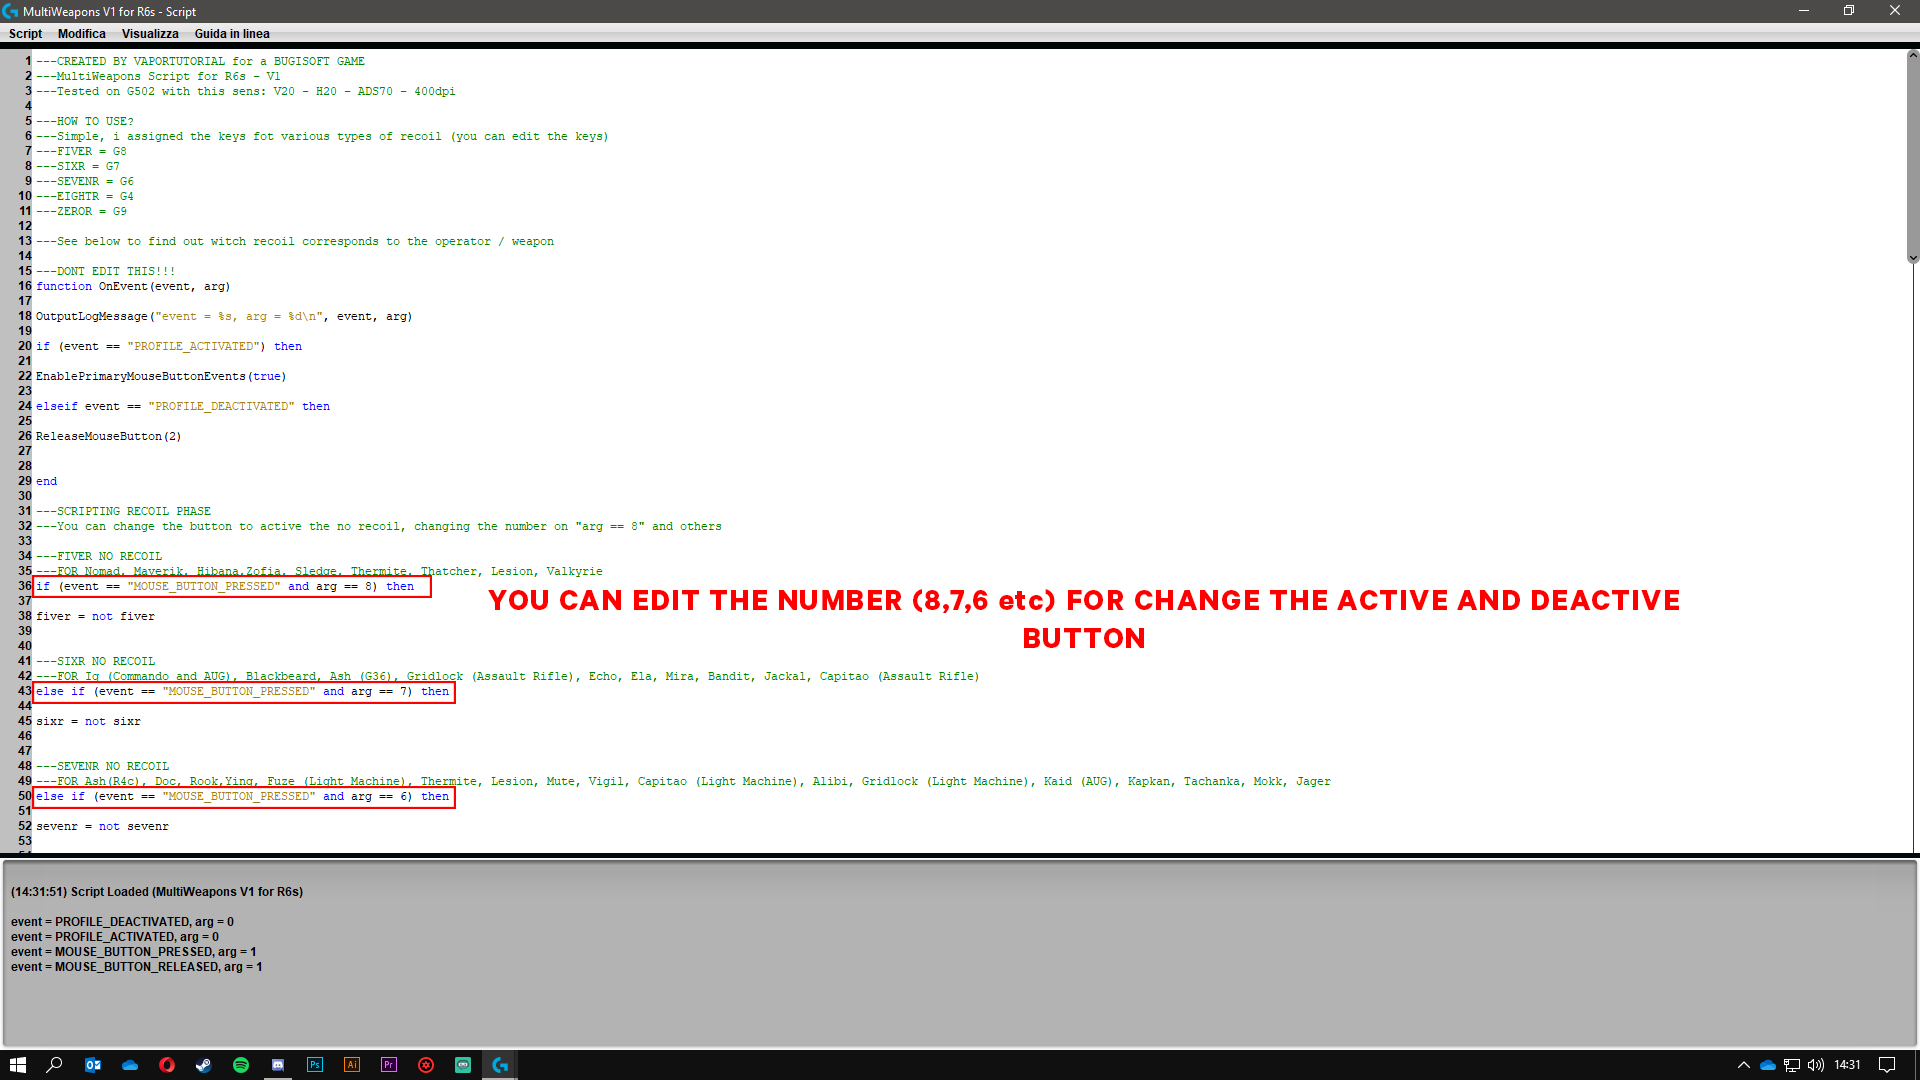Open Discord from the taskbar
The image size is (1920, 1080).
278,1065
